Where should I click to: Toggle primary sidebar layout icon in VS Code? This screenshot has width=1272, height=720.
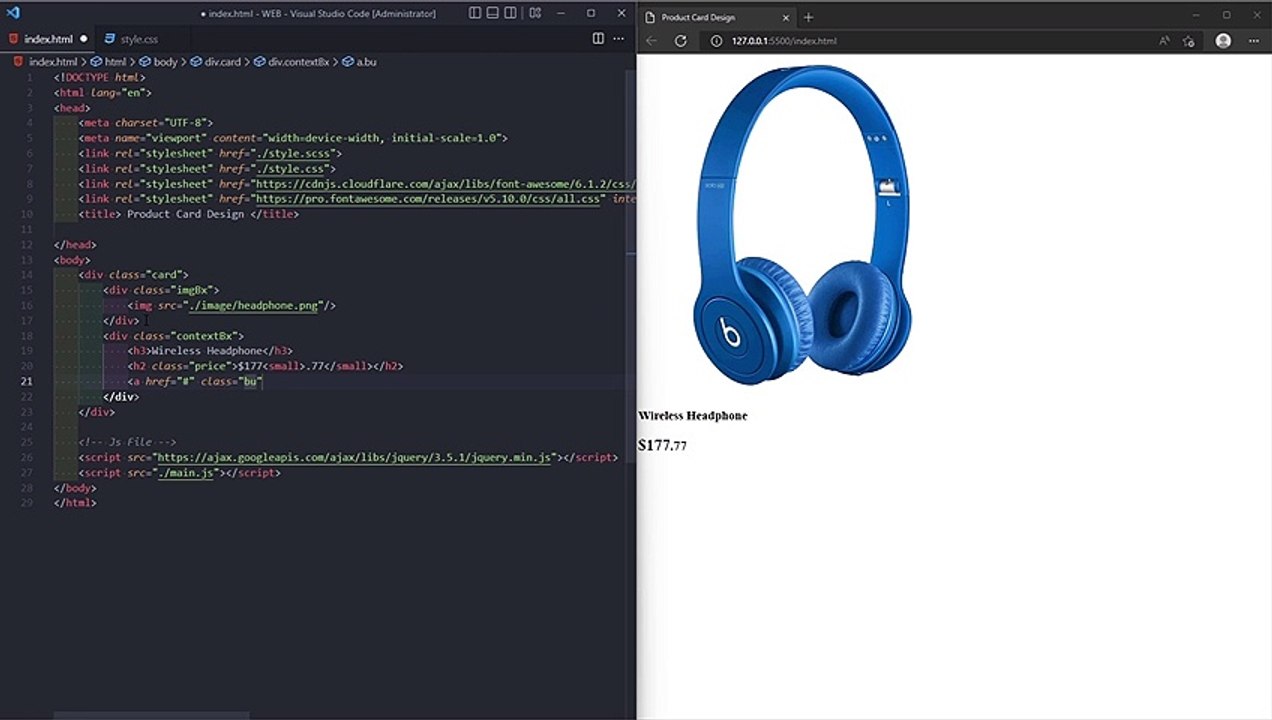coord(475,13)
